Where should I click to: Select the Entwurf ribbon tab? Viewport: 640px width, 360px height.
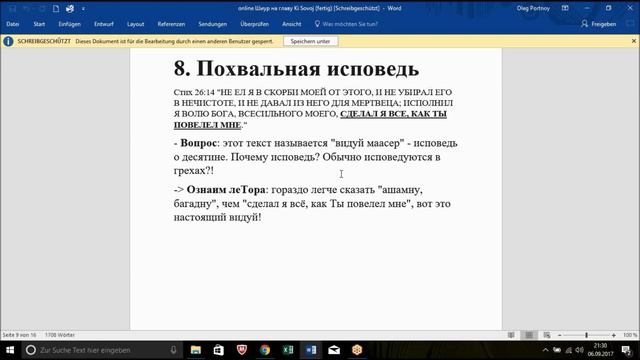click(104, 24)
